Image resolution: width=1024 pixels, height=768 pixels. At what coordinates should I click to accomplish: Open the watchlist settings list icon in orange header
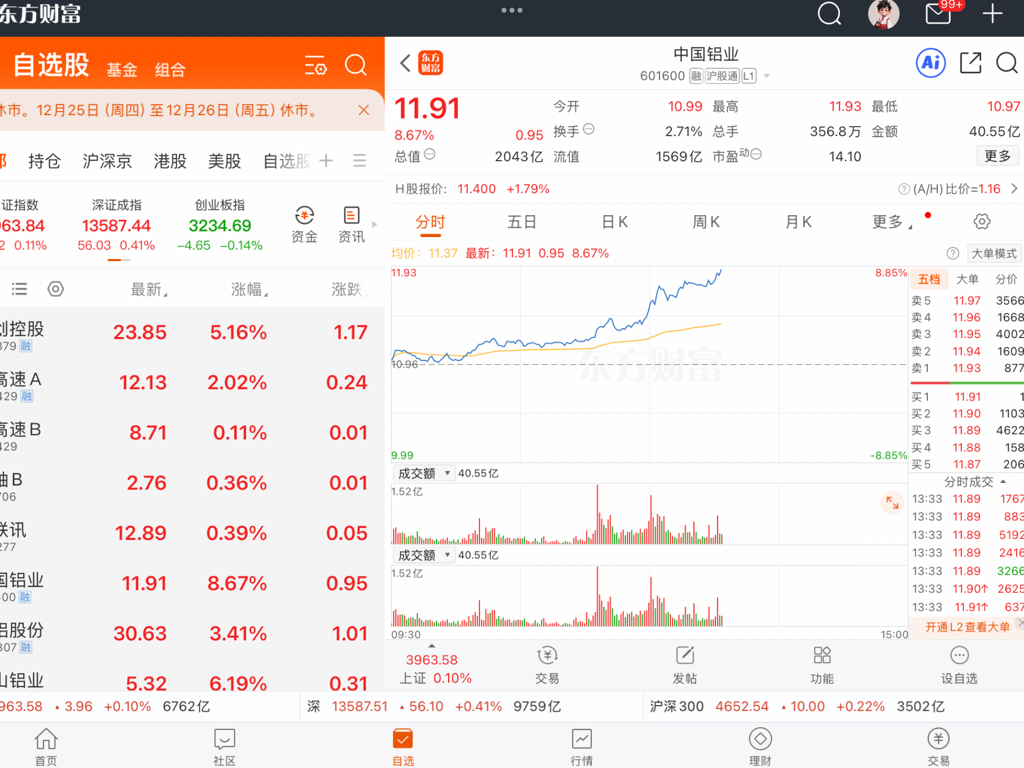[x=315, y=65]
